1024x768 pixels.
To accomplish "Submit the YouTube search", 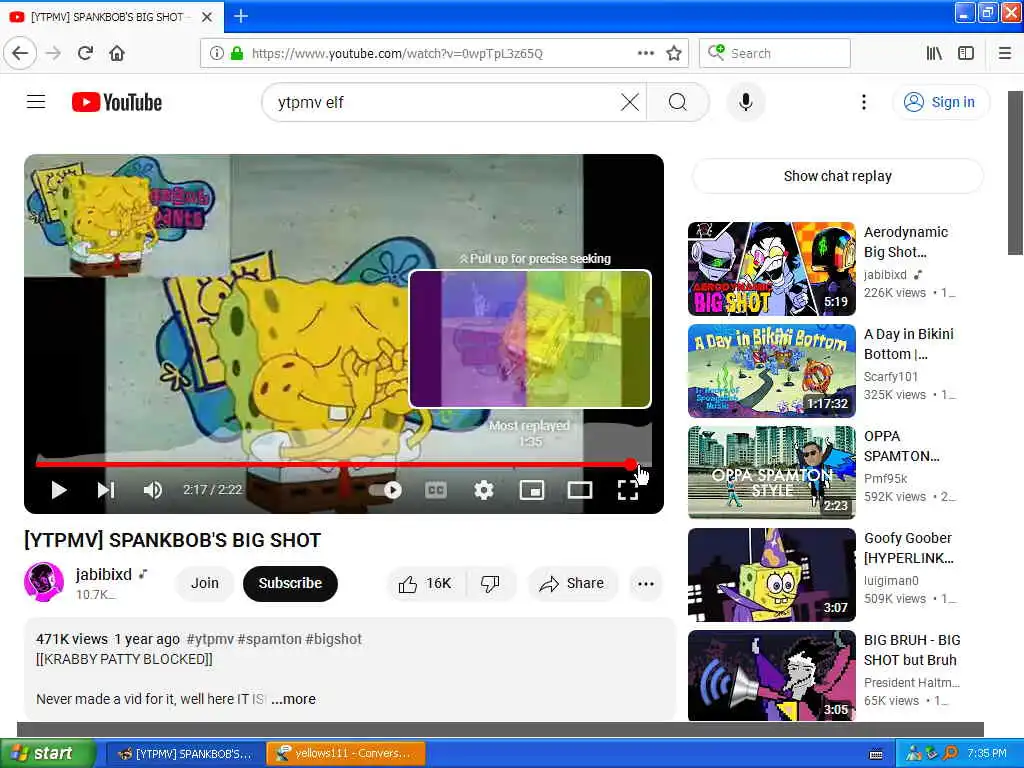I will (x=678, y=102).
